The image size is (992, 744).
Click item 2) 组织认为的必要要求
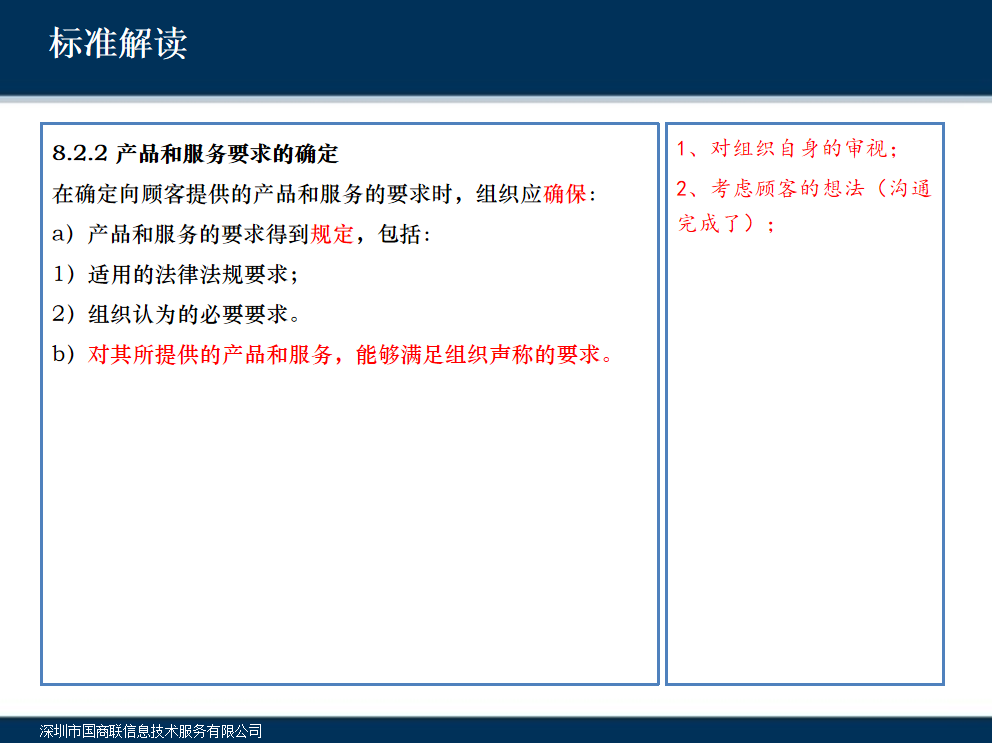point(176,314)
